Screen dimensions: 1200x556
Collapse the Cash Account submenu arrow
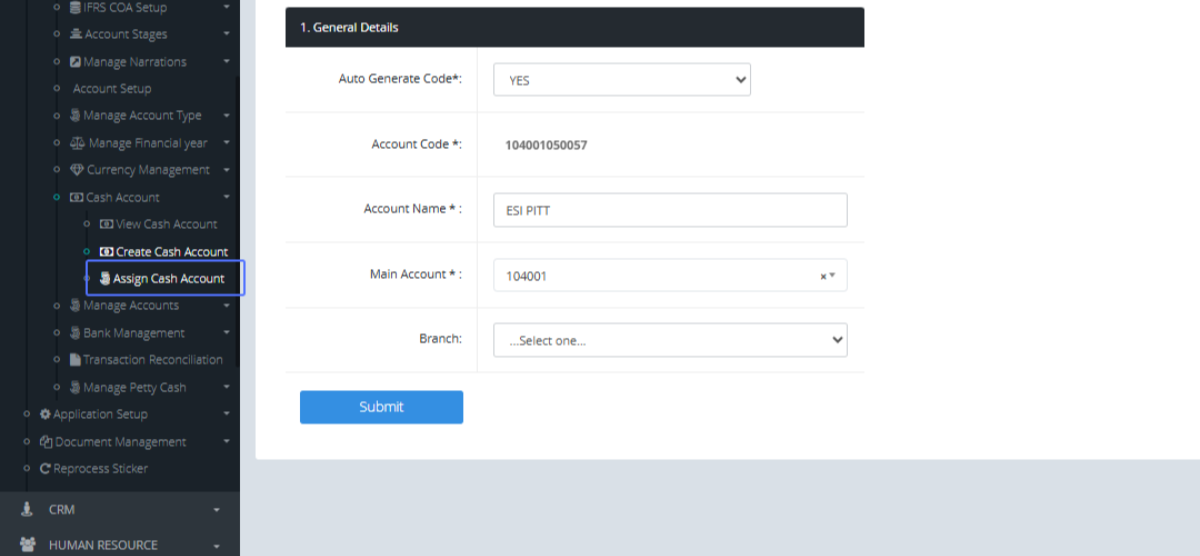pos(227,197)
